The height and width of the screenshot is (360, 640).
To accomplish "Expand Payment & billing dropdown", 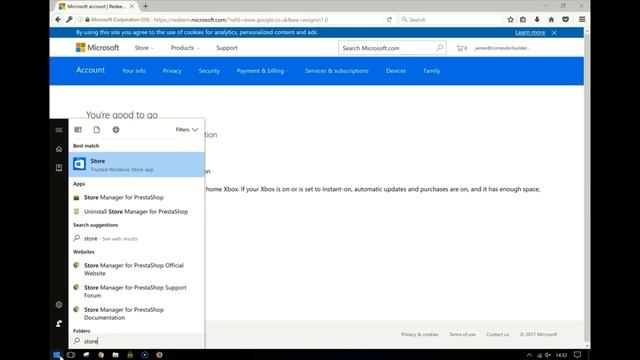I will point(262,71).
